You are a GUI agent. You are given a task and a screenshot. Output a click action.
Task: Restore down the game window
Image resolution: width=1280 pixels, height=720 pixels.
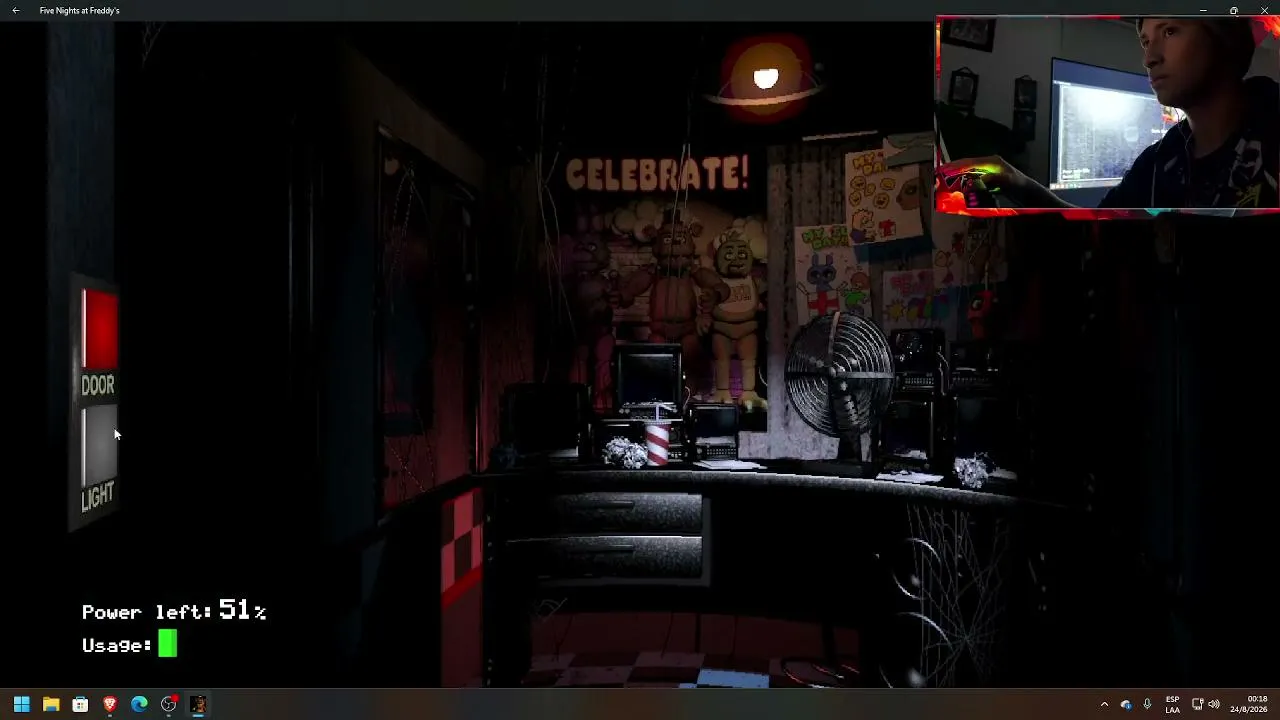click(1234, 10)
